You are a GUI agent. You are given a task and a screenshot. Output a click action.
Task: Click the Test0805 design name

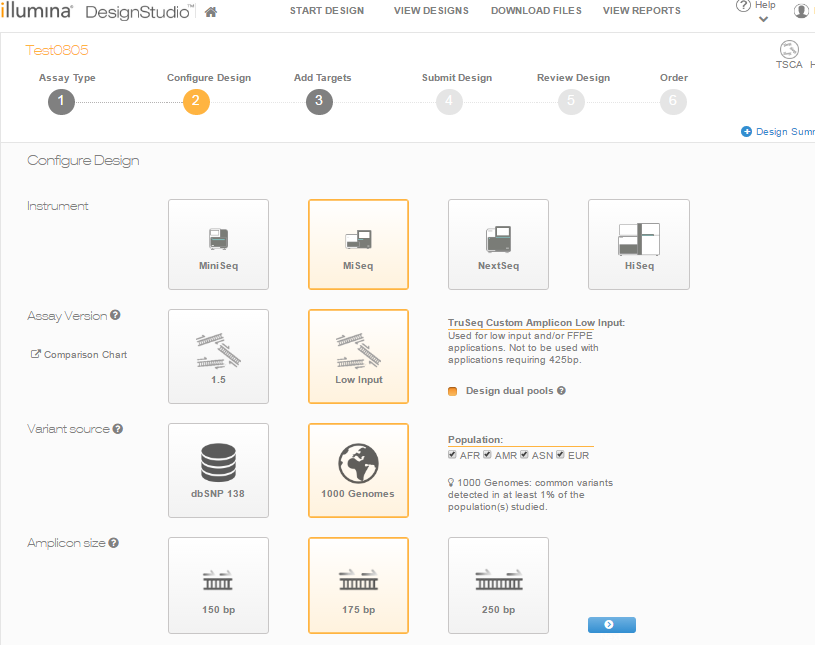[x=57, y=50]
